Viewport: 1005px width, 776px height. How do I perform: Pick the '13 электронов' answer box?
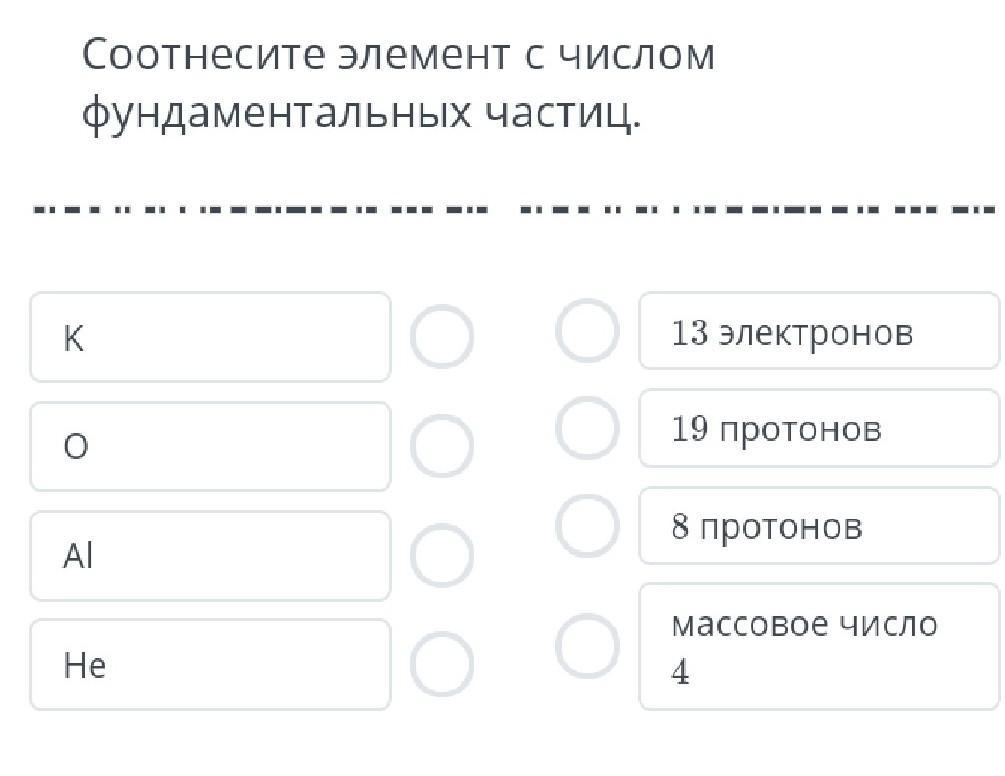click(818, 331)
